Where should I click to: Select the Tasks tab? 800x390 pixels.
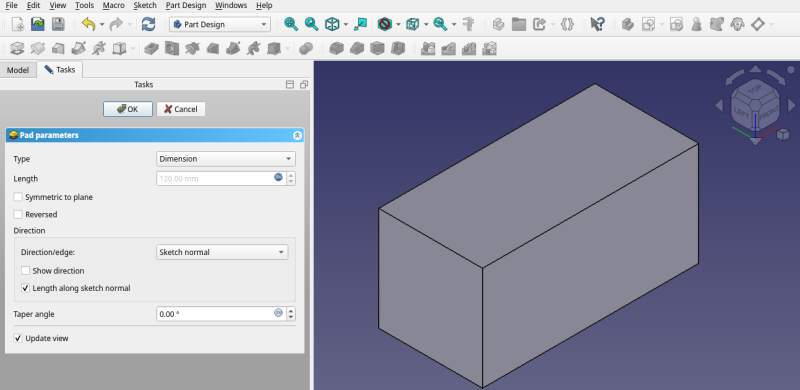point(60,69)
